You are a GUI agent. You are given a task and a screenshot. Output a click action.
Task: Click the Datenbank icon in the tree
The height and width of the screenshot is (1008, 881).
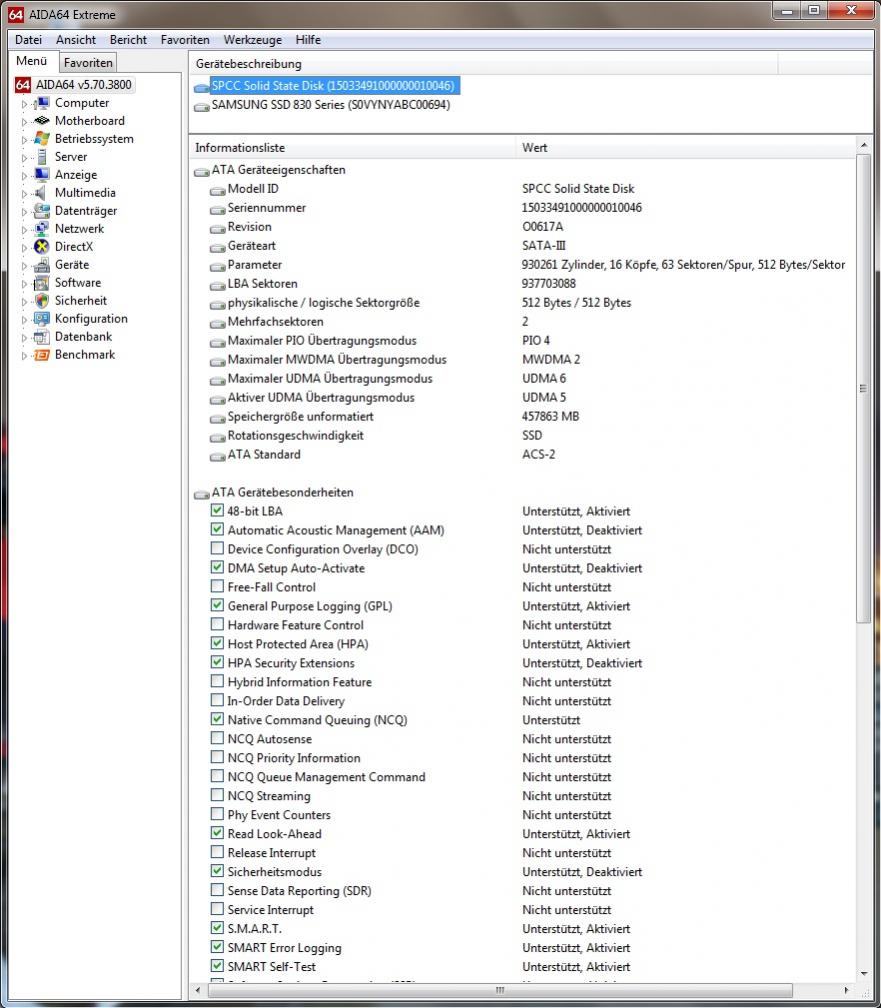click(42, 337)
